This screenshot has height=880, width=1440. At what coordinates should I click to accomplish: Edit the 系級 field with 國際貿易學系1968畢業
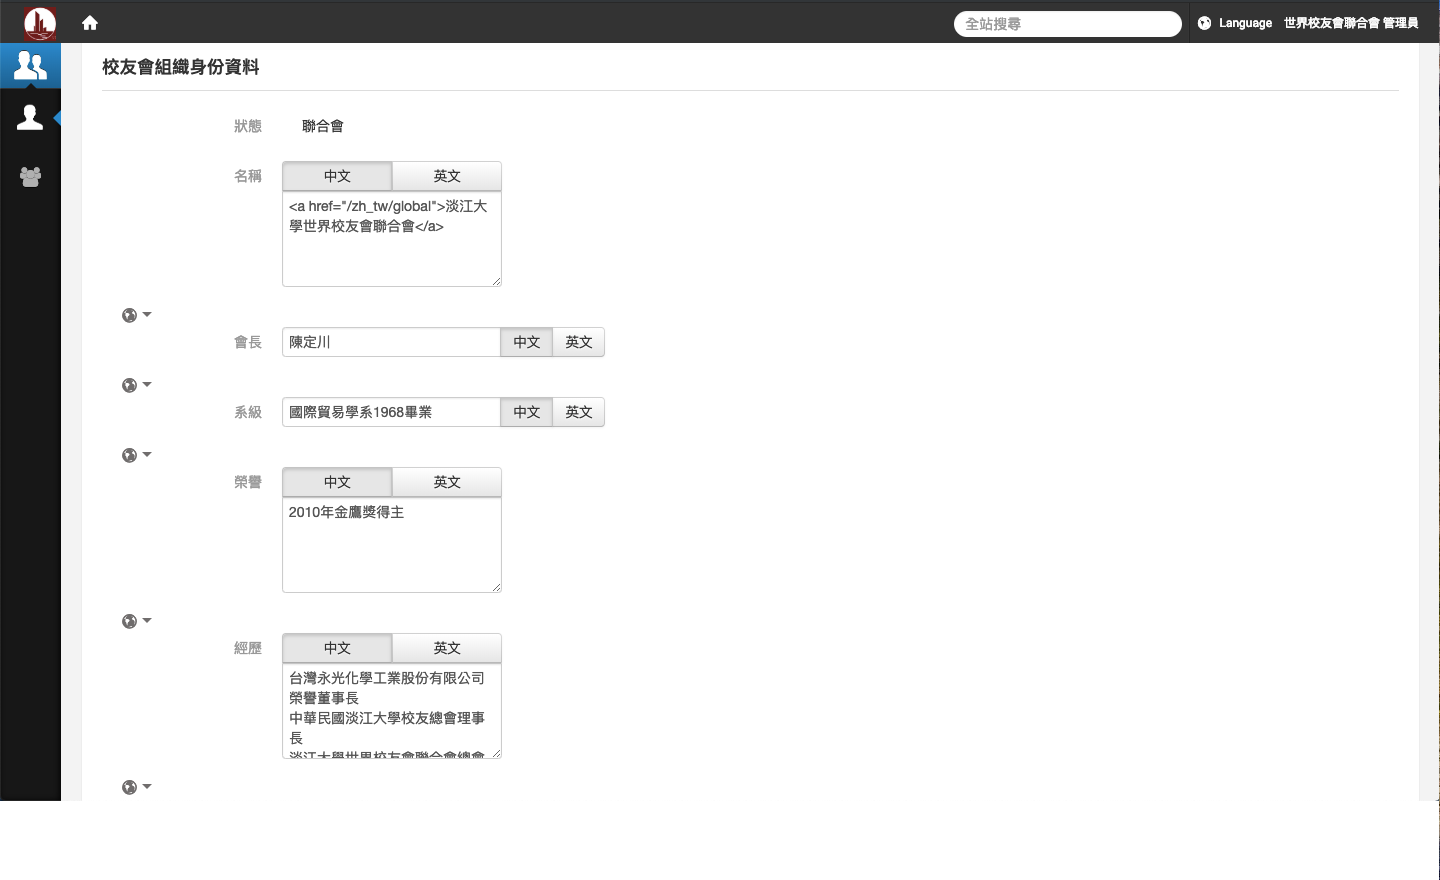[391, 412]
